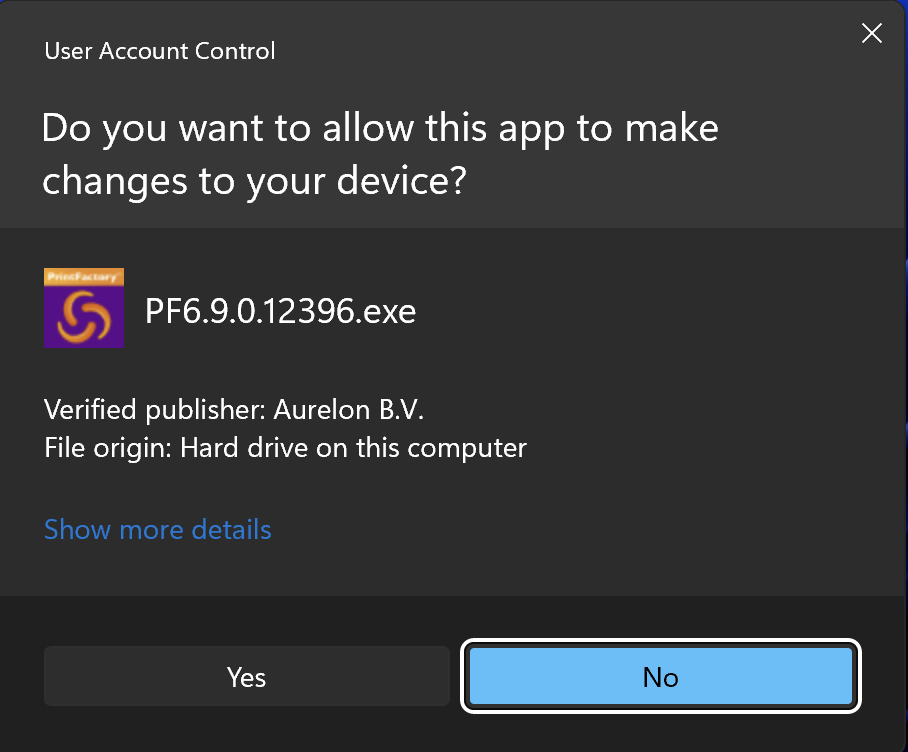Click the PrintFactory banner atop the icon
908x752 pixels.
tap(84, 276)
